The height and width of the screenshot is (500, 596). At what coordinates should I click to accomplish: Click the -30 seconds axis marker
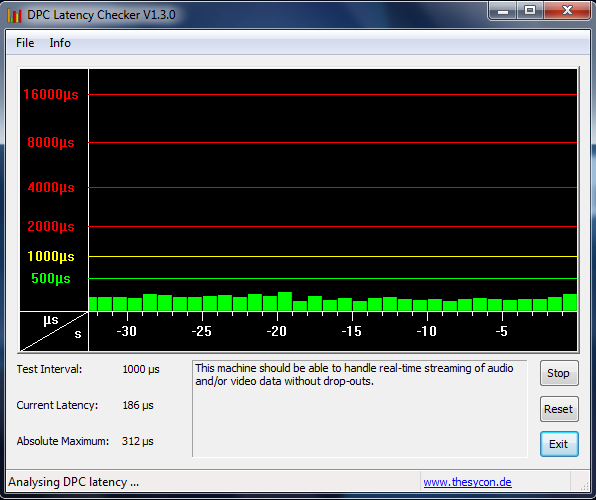pyautogui.click(x=127, y=331)
